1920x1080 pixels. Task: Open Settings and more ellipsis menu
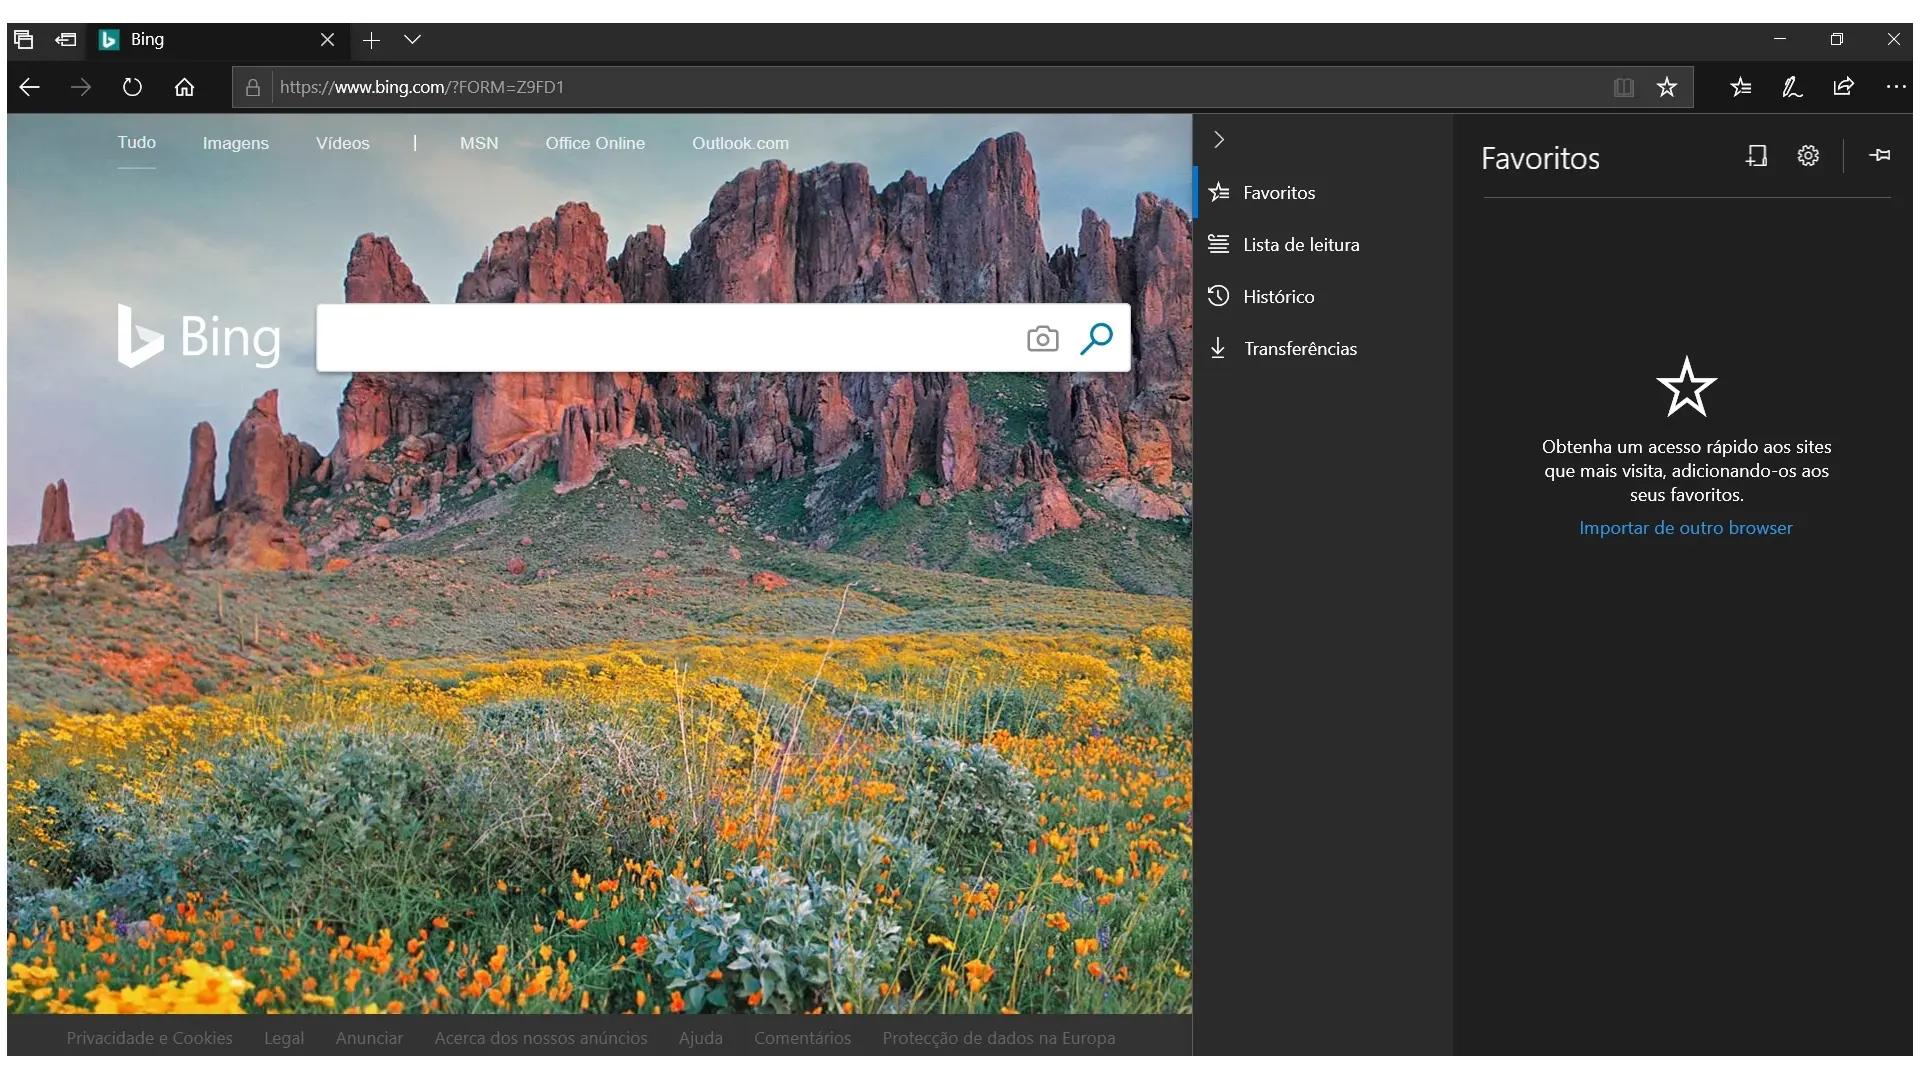point(1896,87)
